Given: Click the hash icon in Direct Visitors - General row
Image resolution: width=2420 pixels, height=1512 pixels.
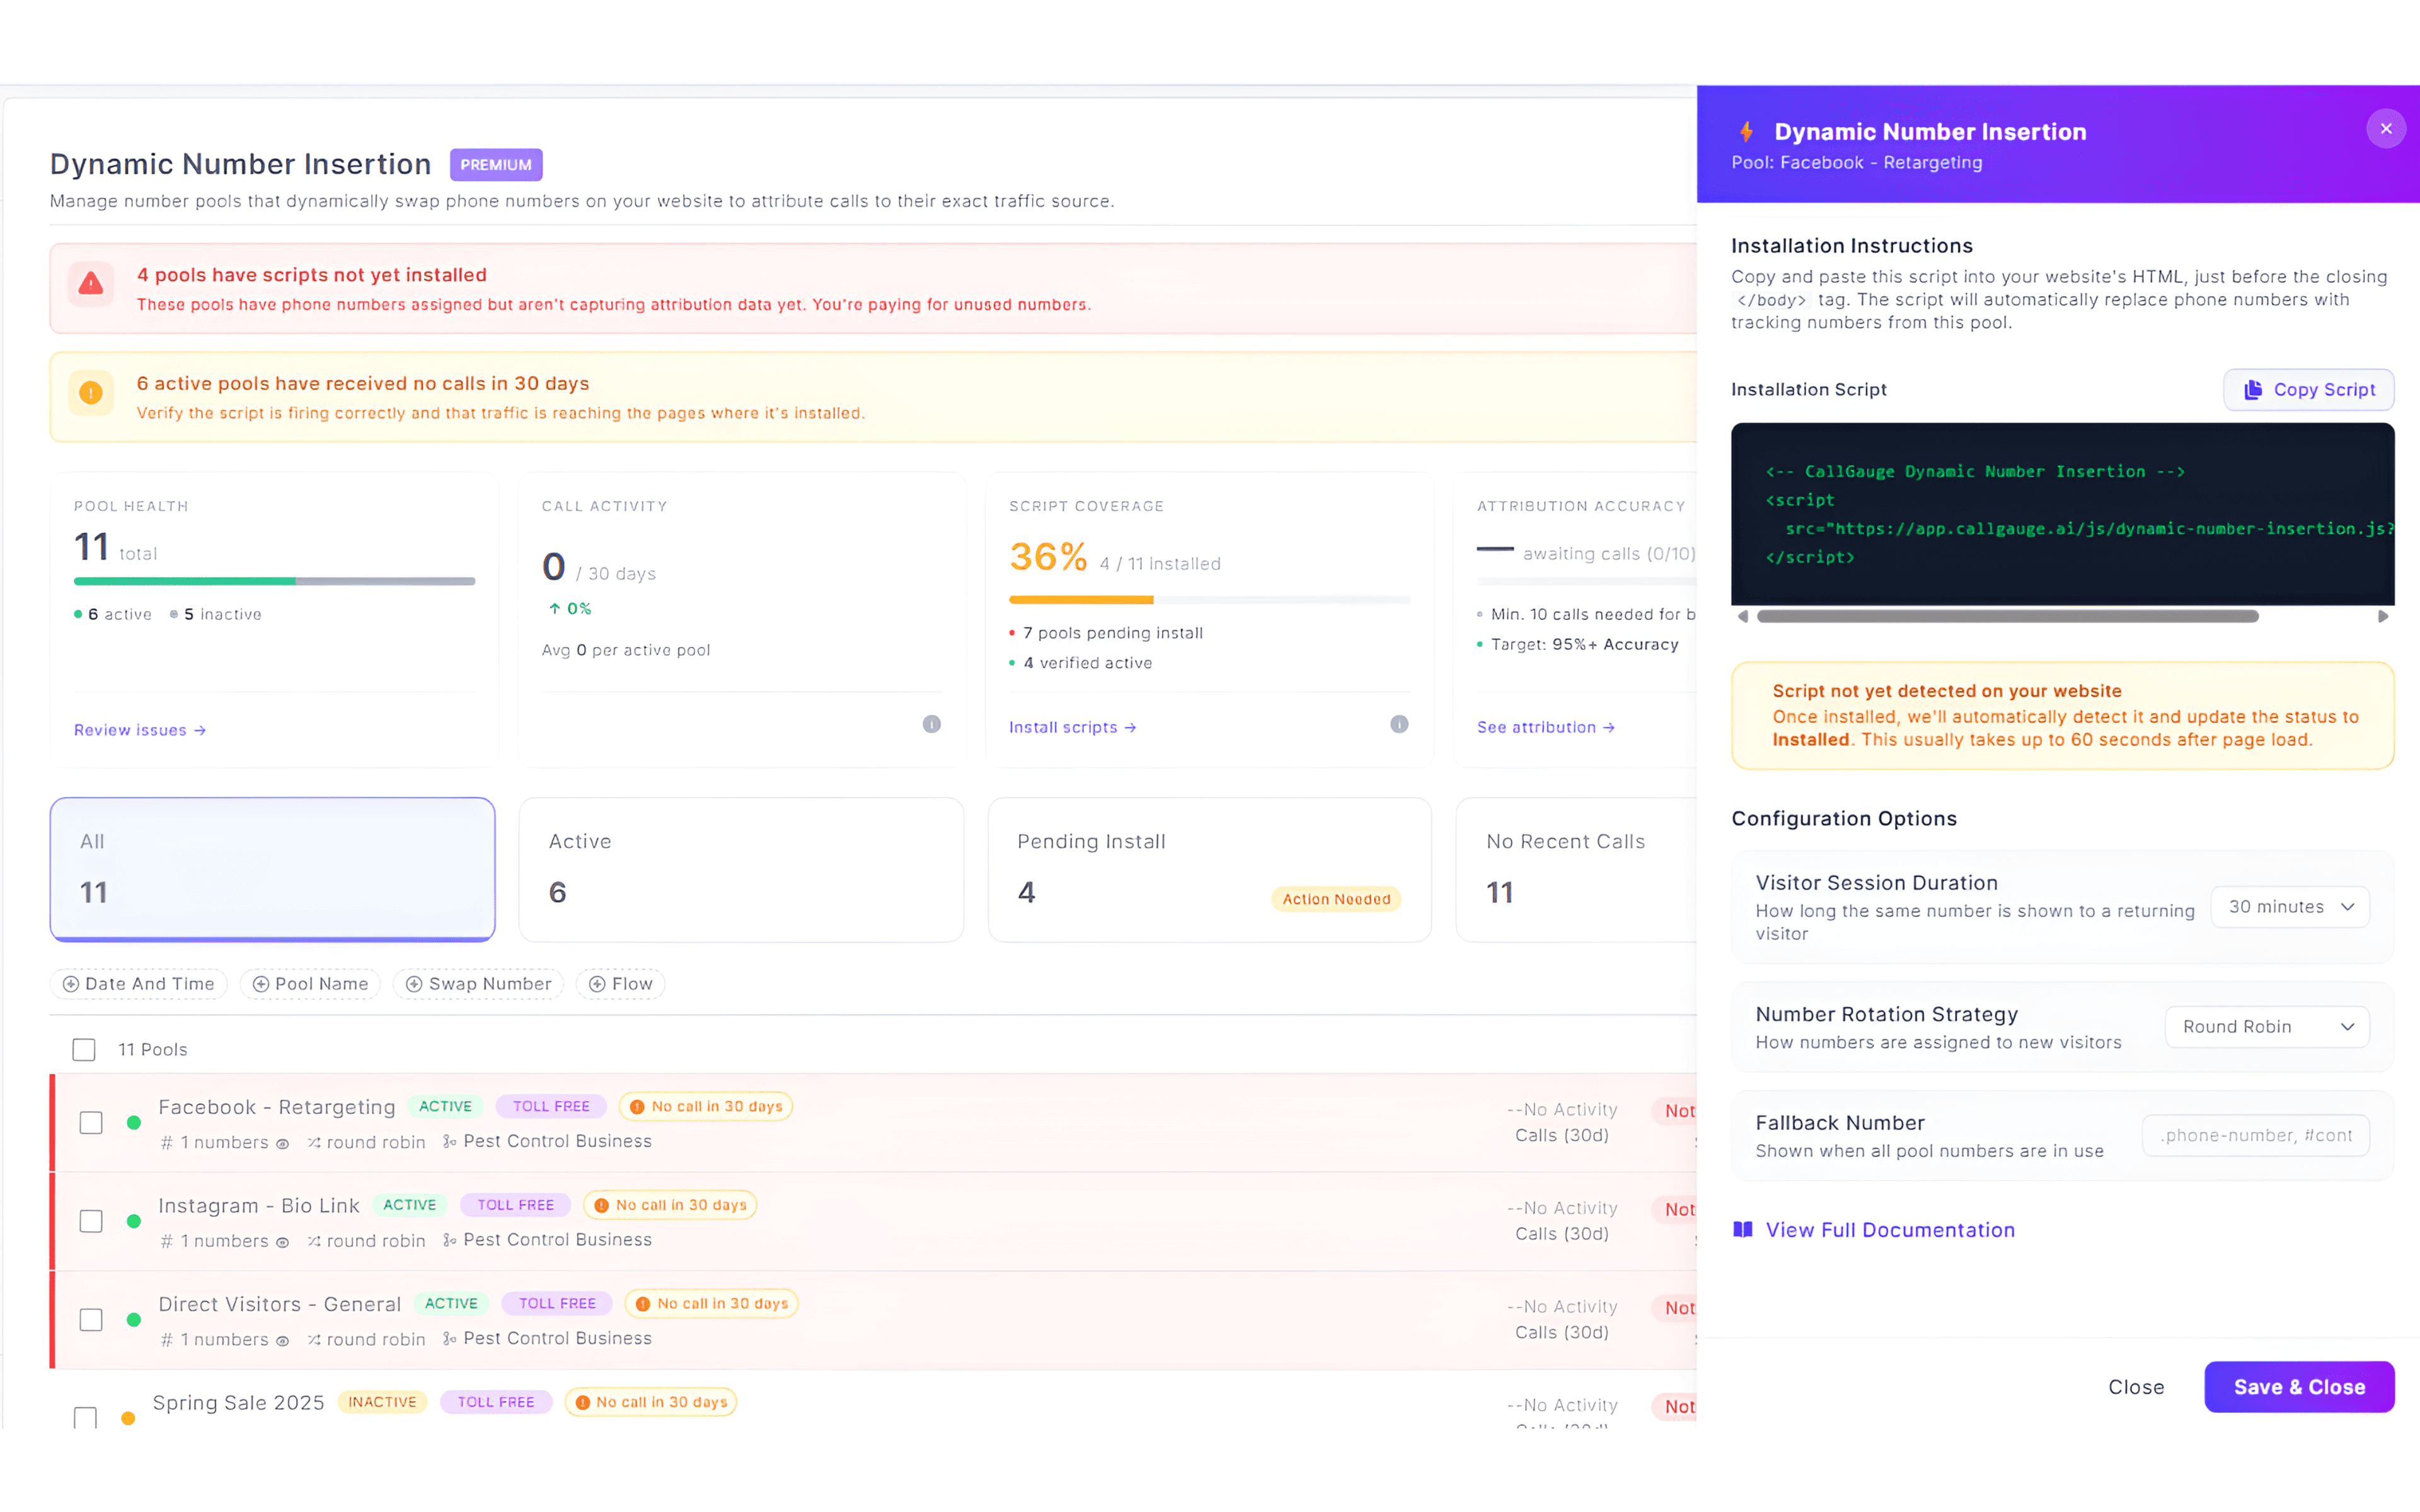Looking at the screenshot, I should pyautogui.click(x=166, y=1339).
